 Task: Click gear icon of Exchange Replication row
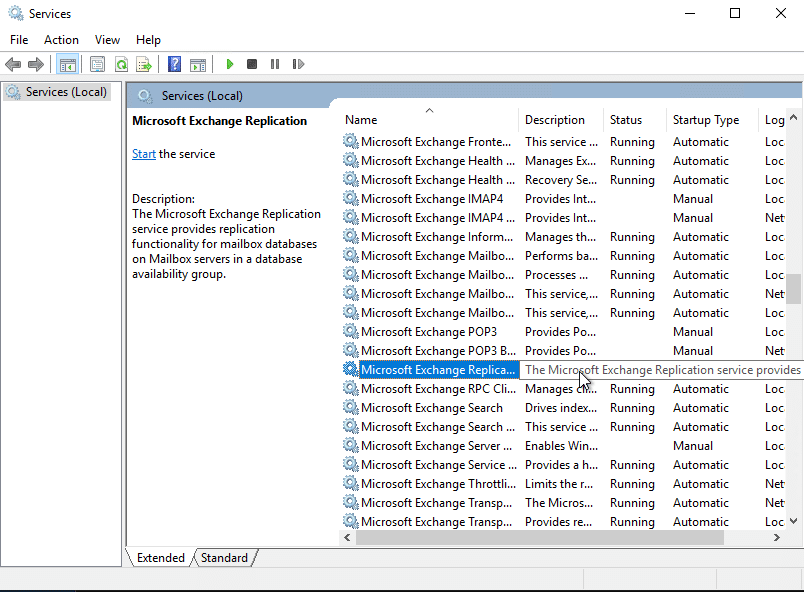tap(351, 369)
